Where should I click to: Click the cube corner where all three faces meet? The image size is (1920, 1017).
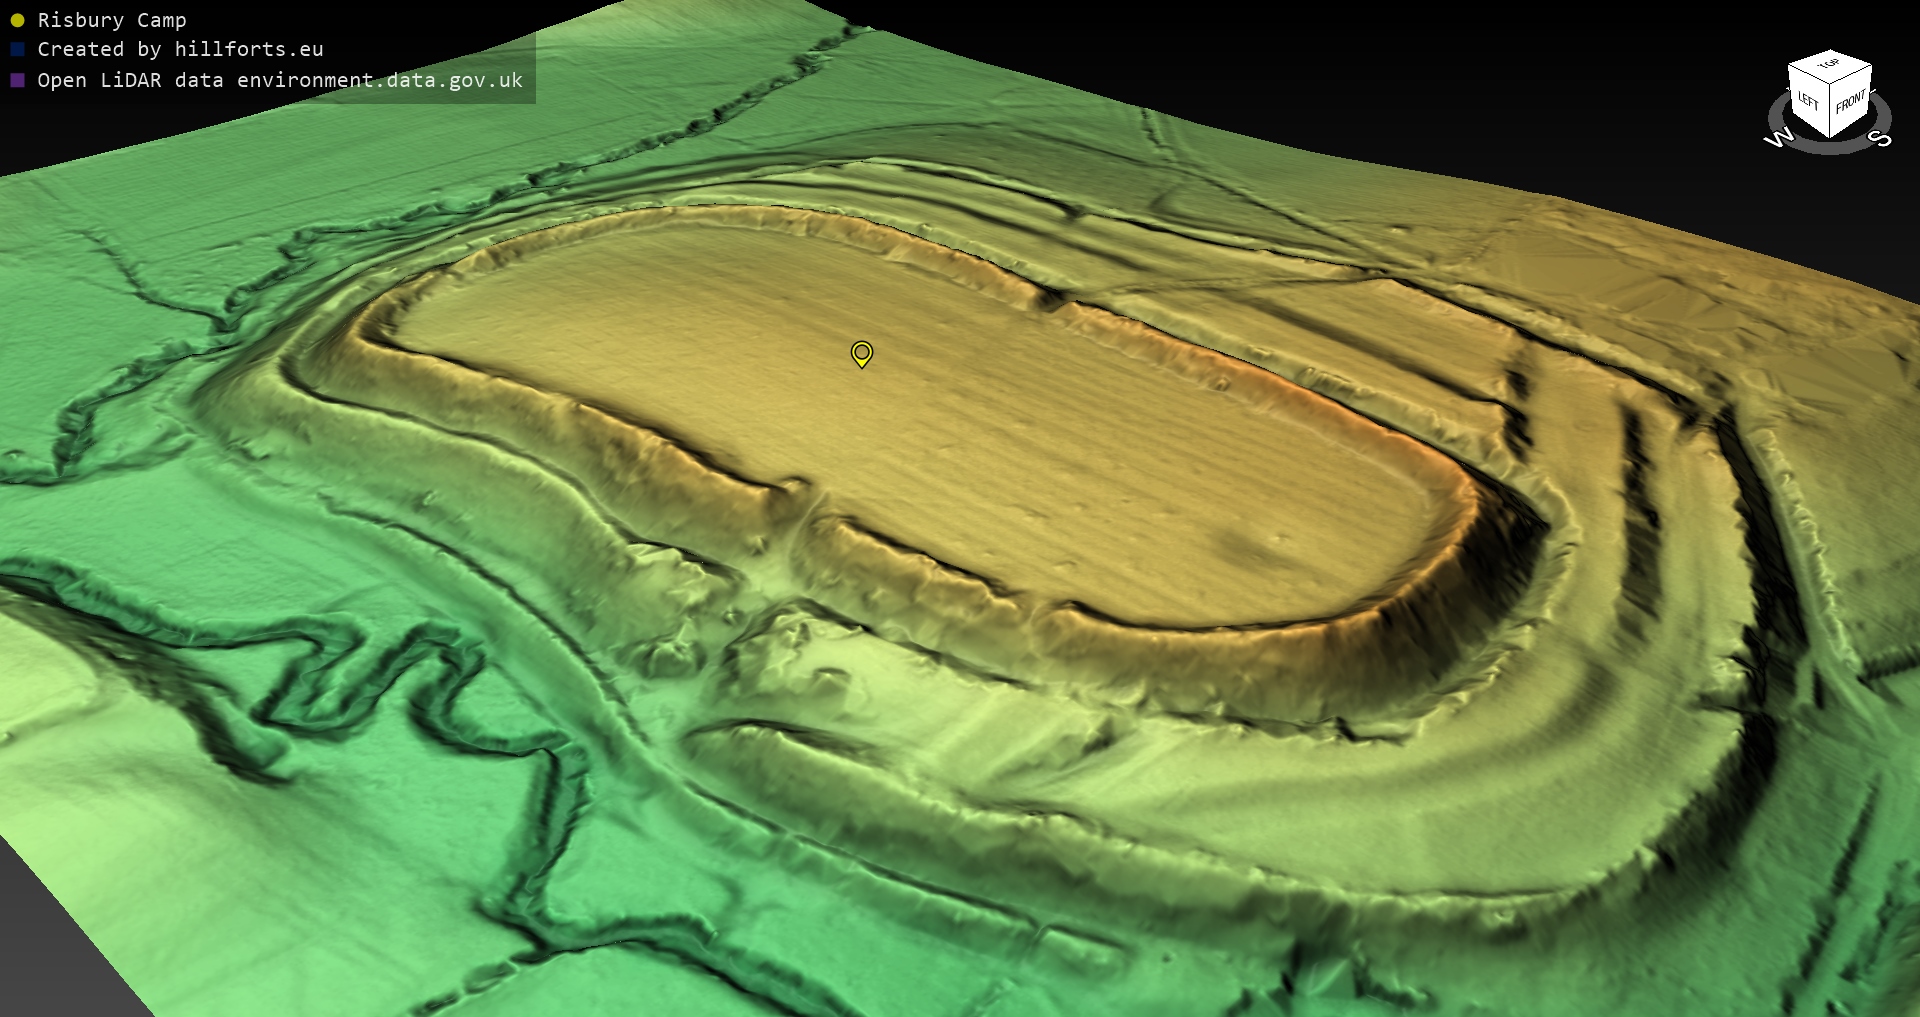coord(1831,85)
